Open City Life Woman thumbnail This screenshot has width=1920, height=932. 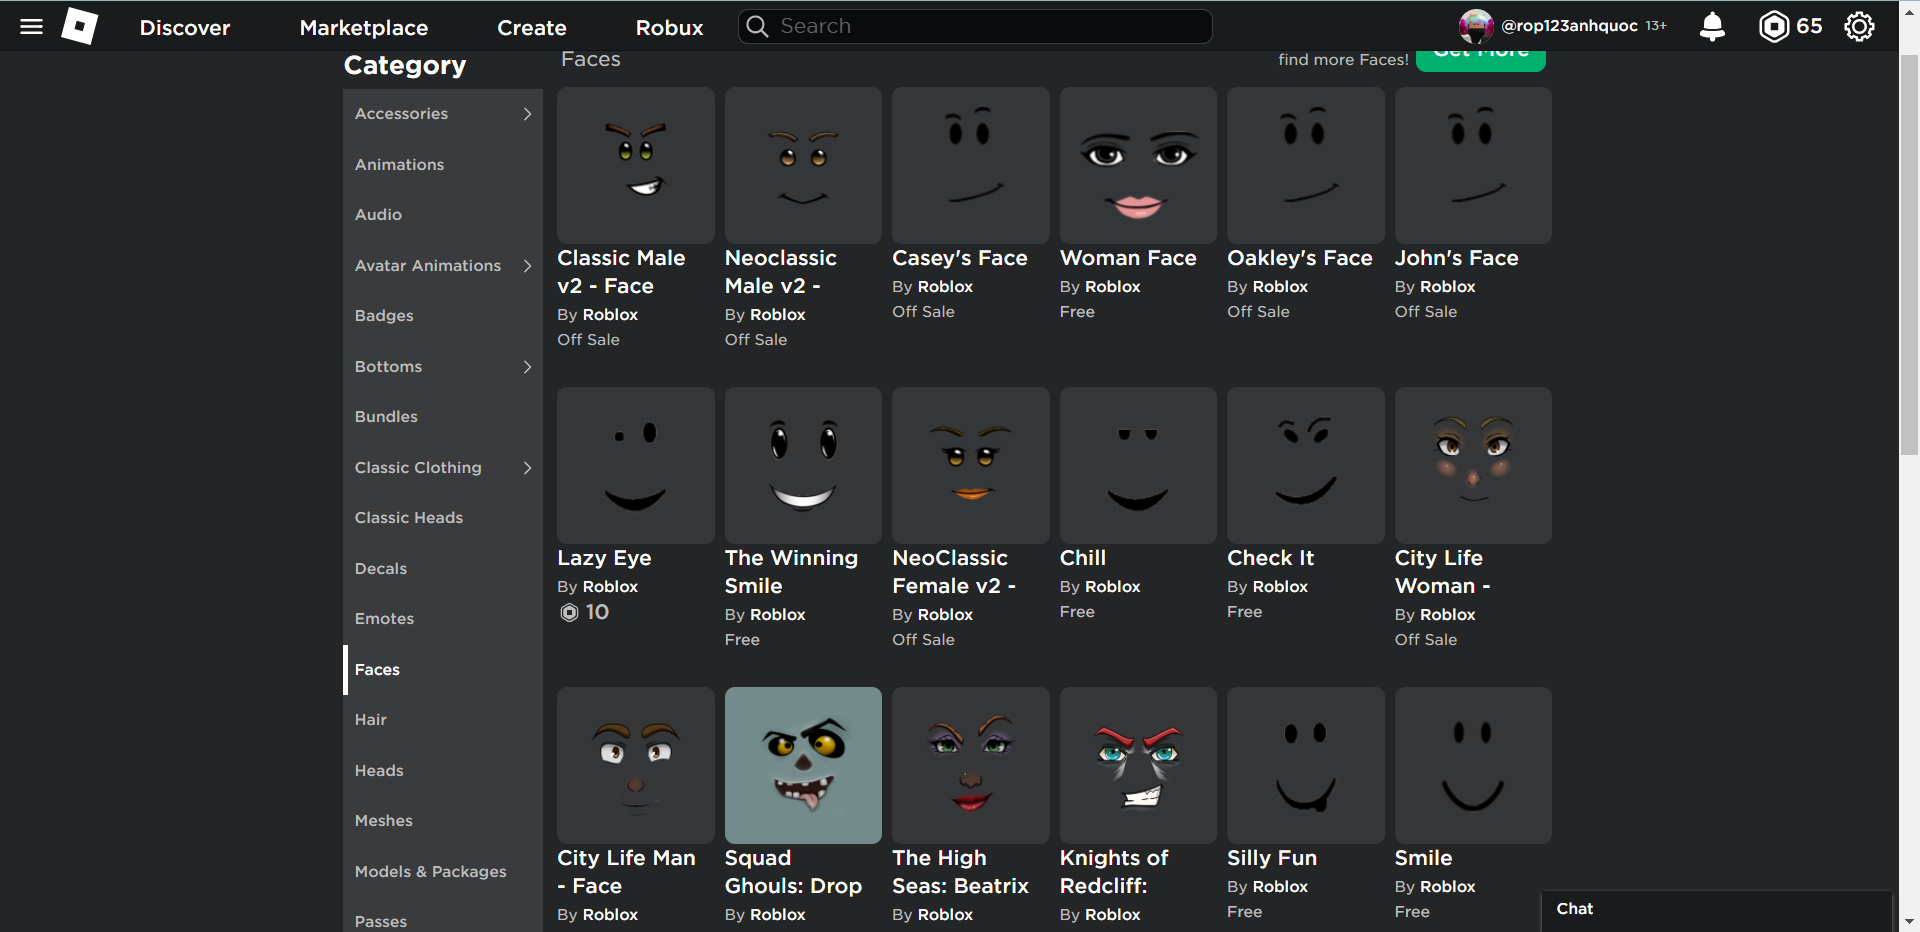tap(1473, 465)
